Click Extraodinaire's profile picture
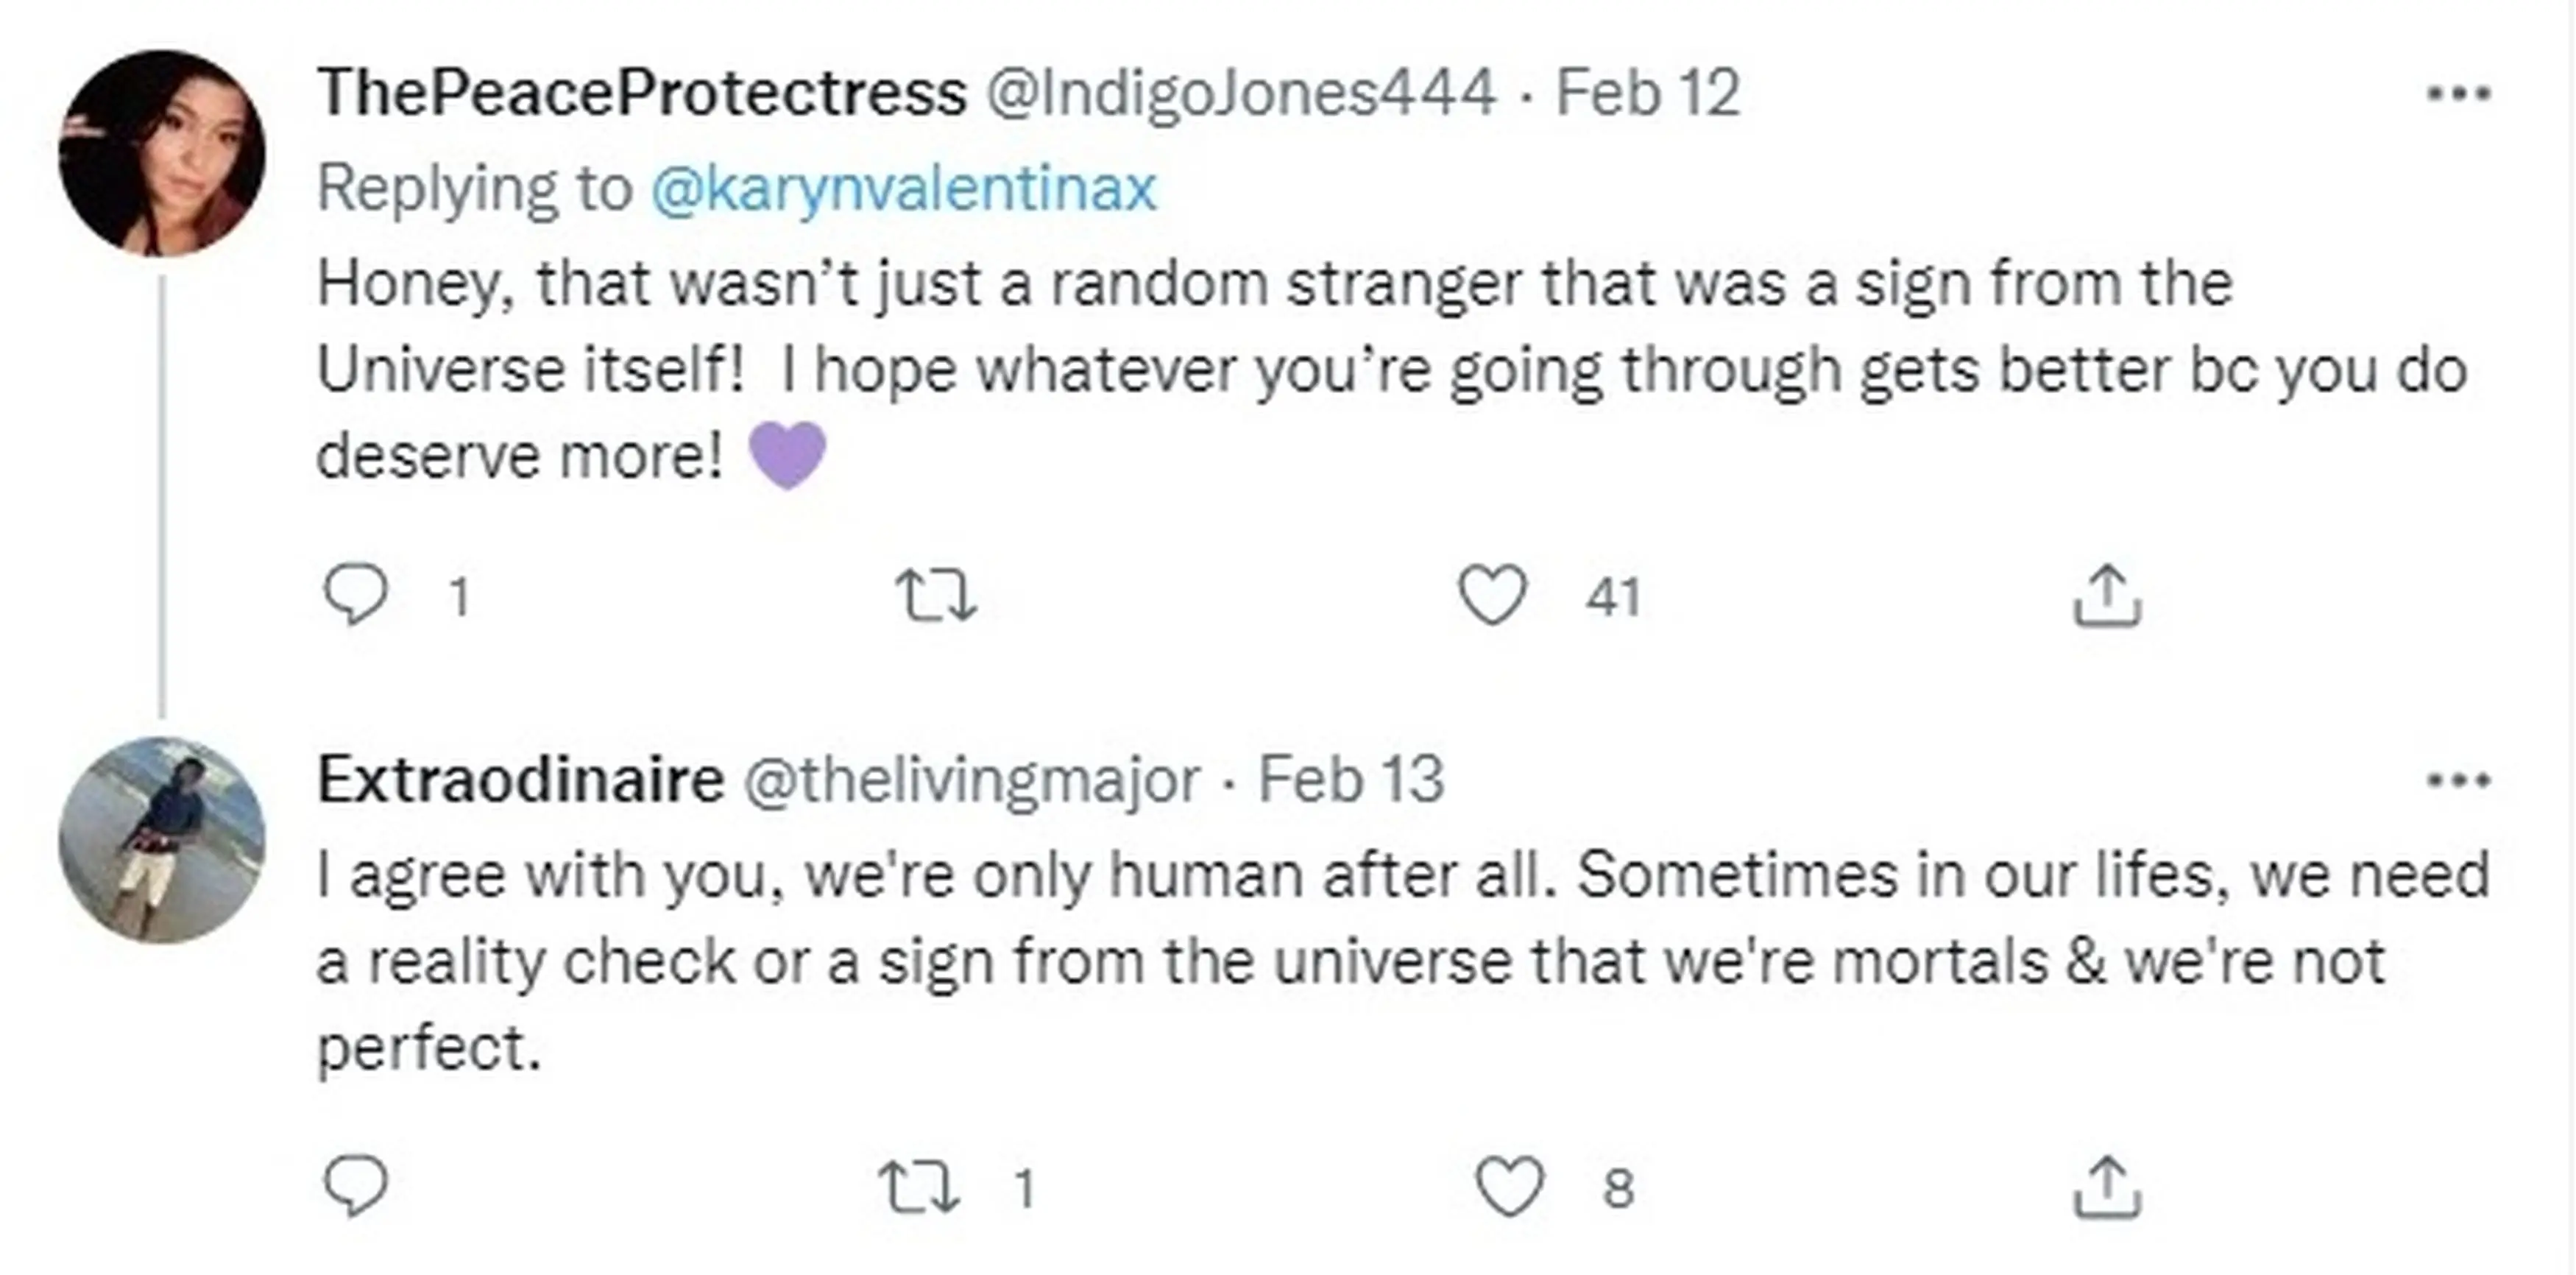This screenshot has width=2576, height=1275. coord(162,840)
